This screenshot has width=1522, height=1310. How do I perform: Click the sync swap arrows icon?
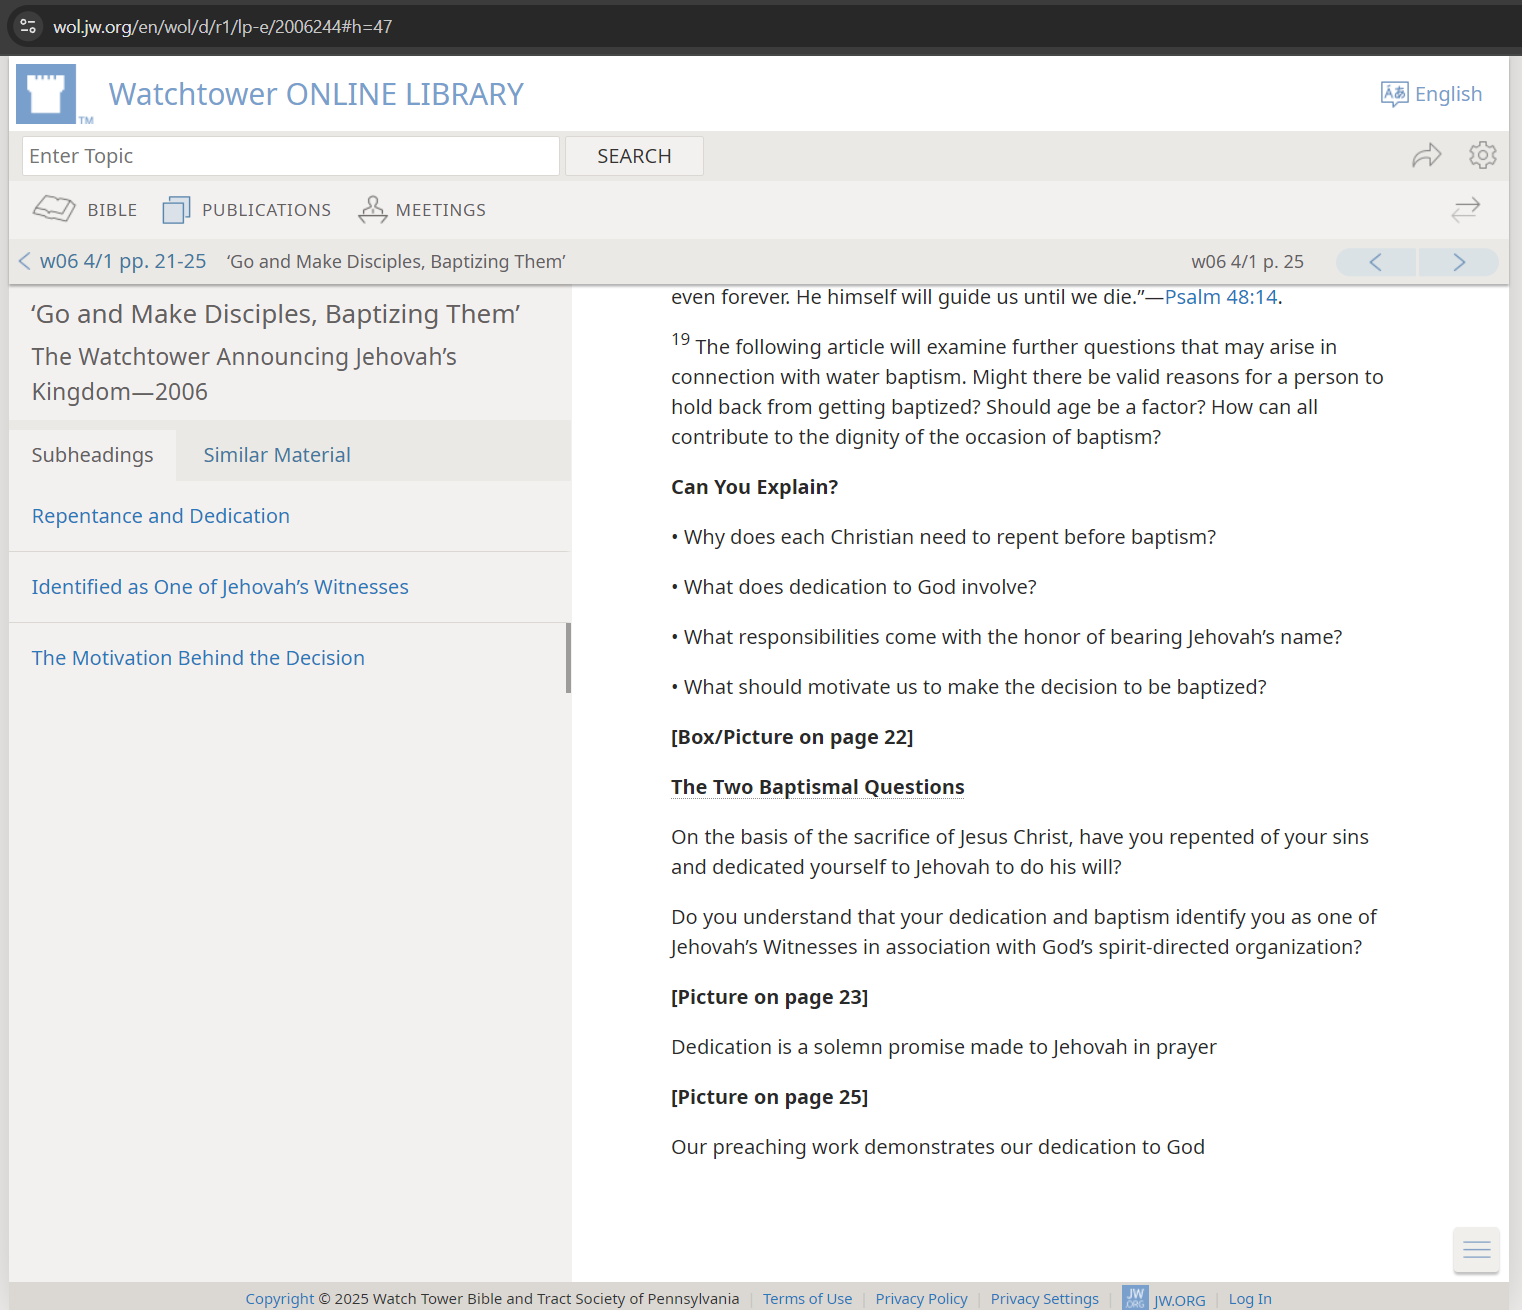(1465, 210)
